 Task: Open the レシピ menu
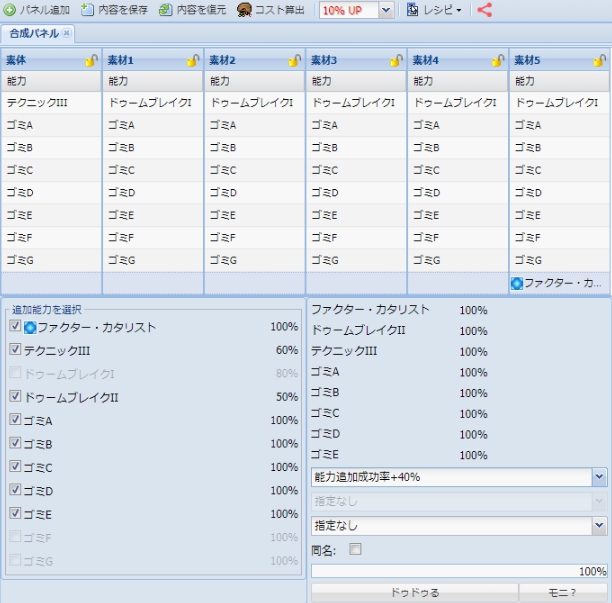point(434,10)
